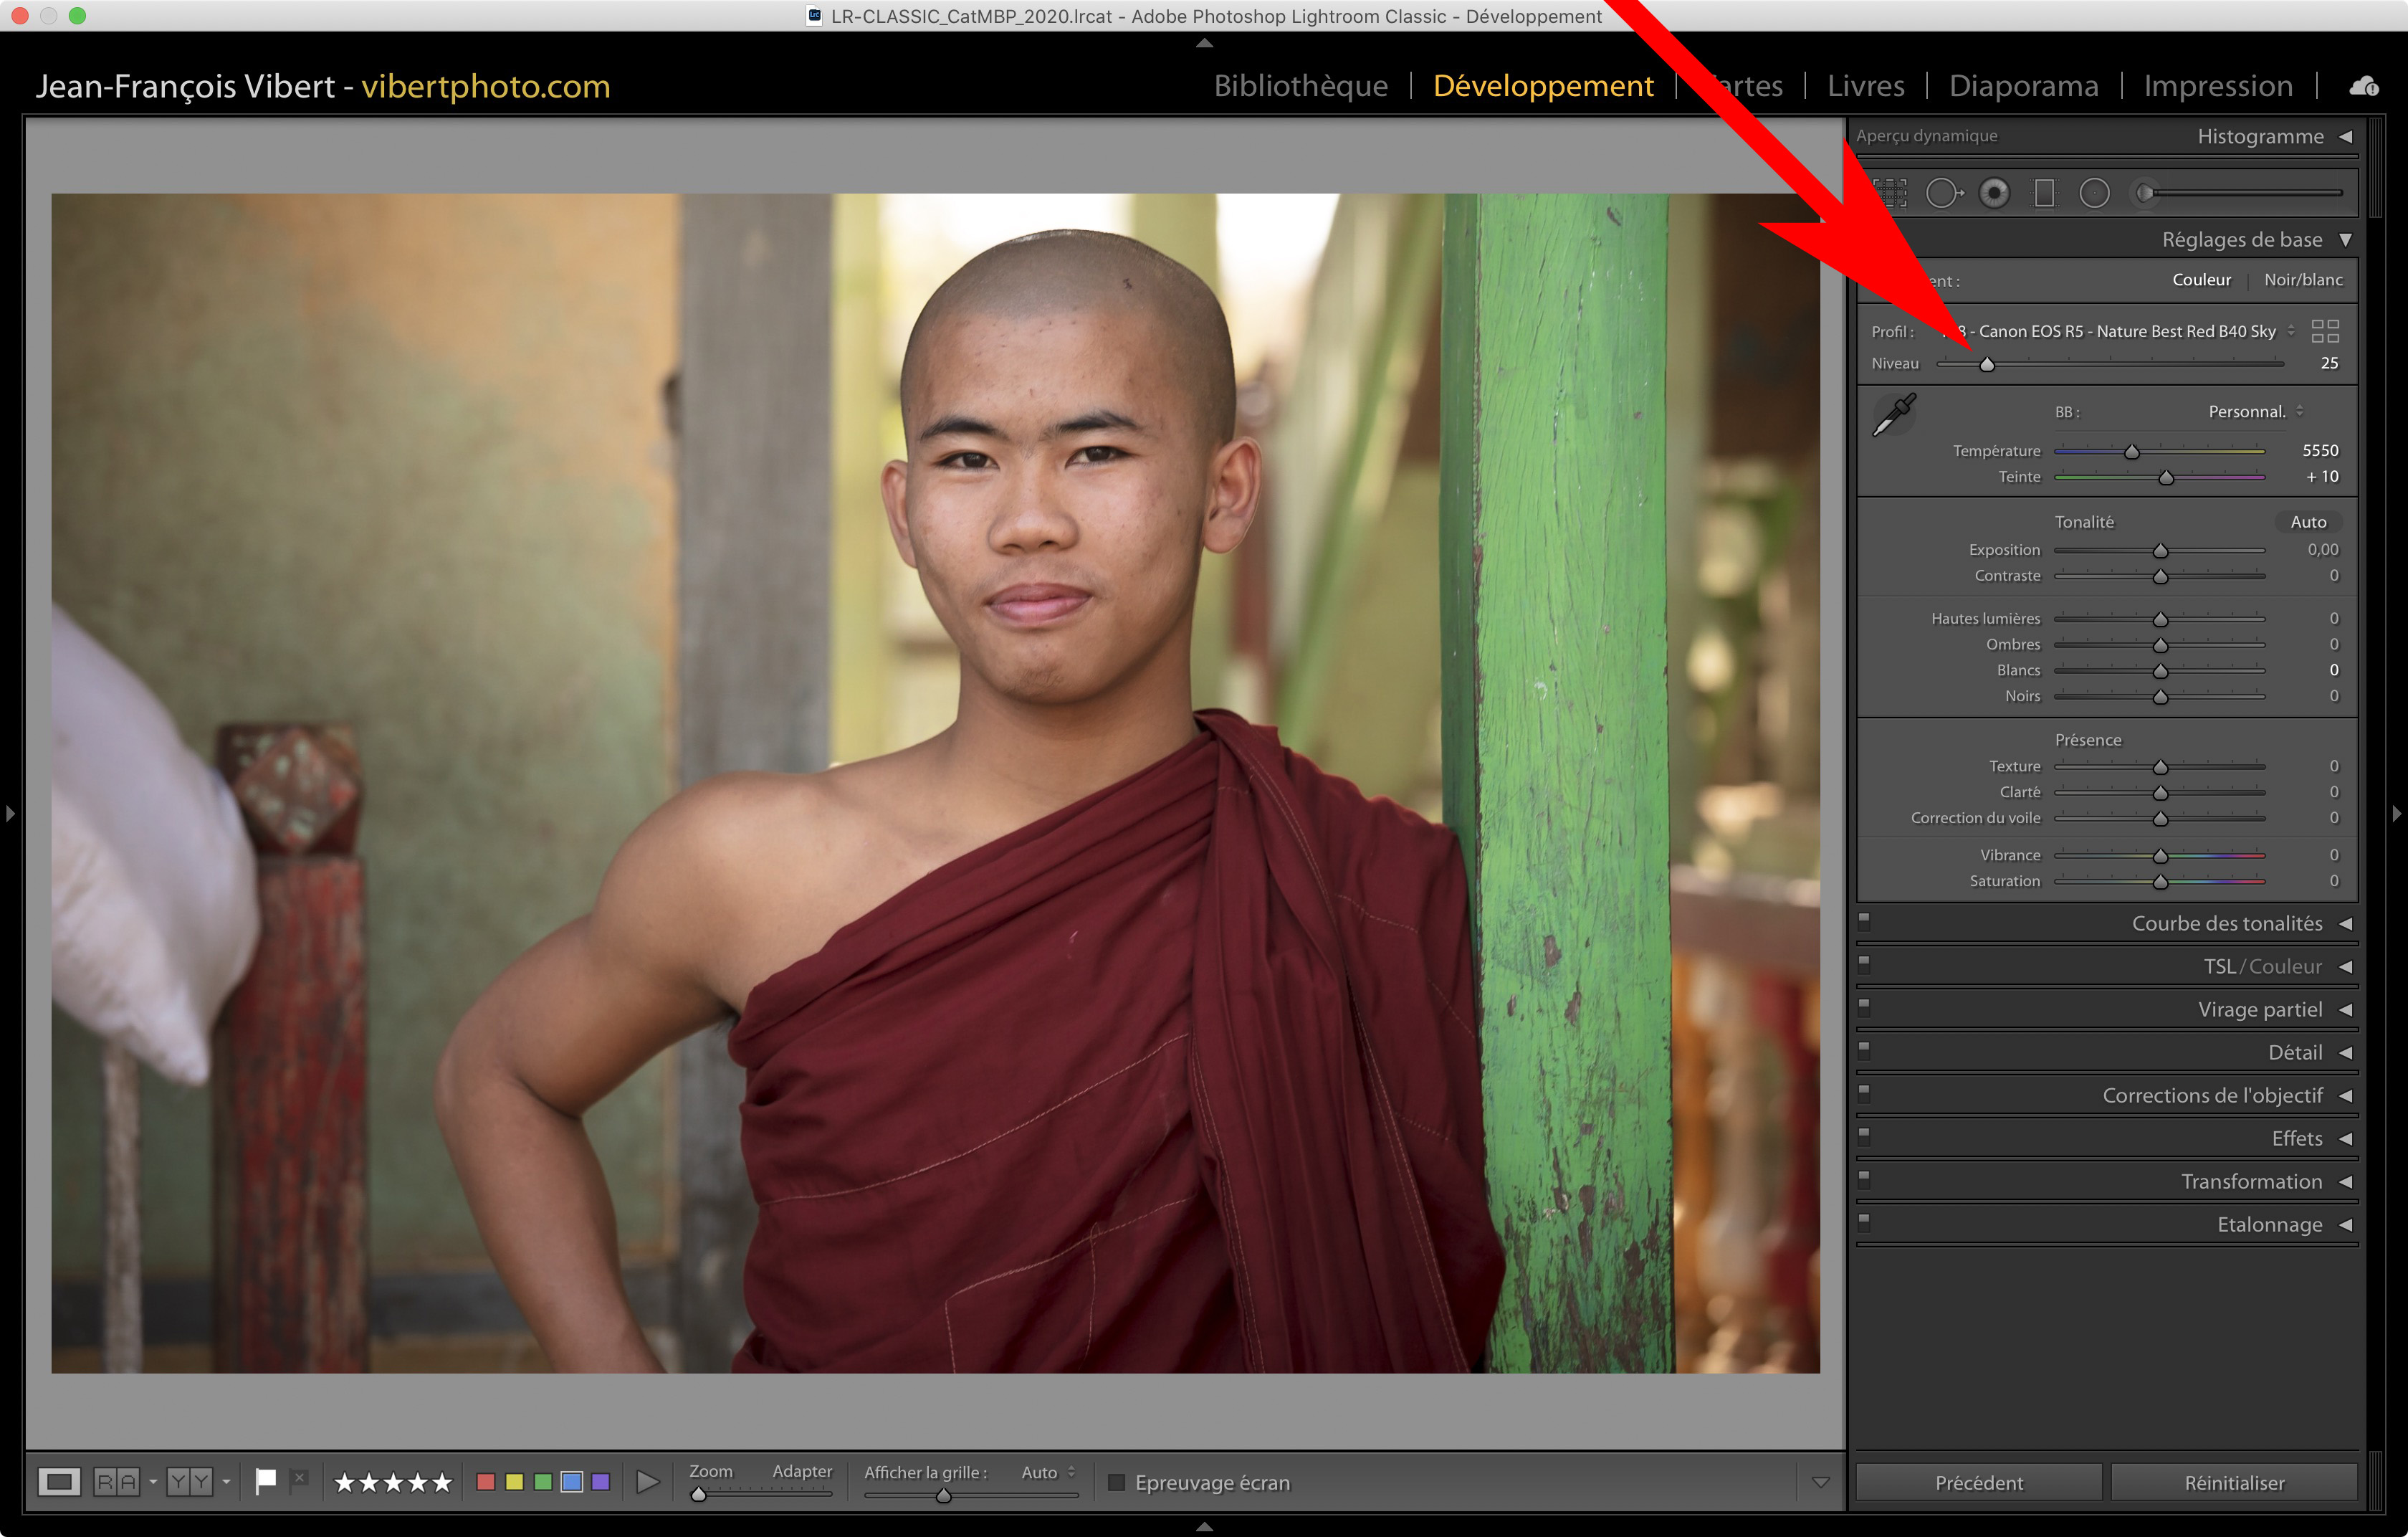Click the cloud sync status icon
Image resolution: width=2408 pixels, height=1537 pixels.
click(x=2364, y=86)
